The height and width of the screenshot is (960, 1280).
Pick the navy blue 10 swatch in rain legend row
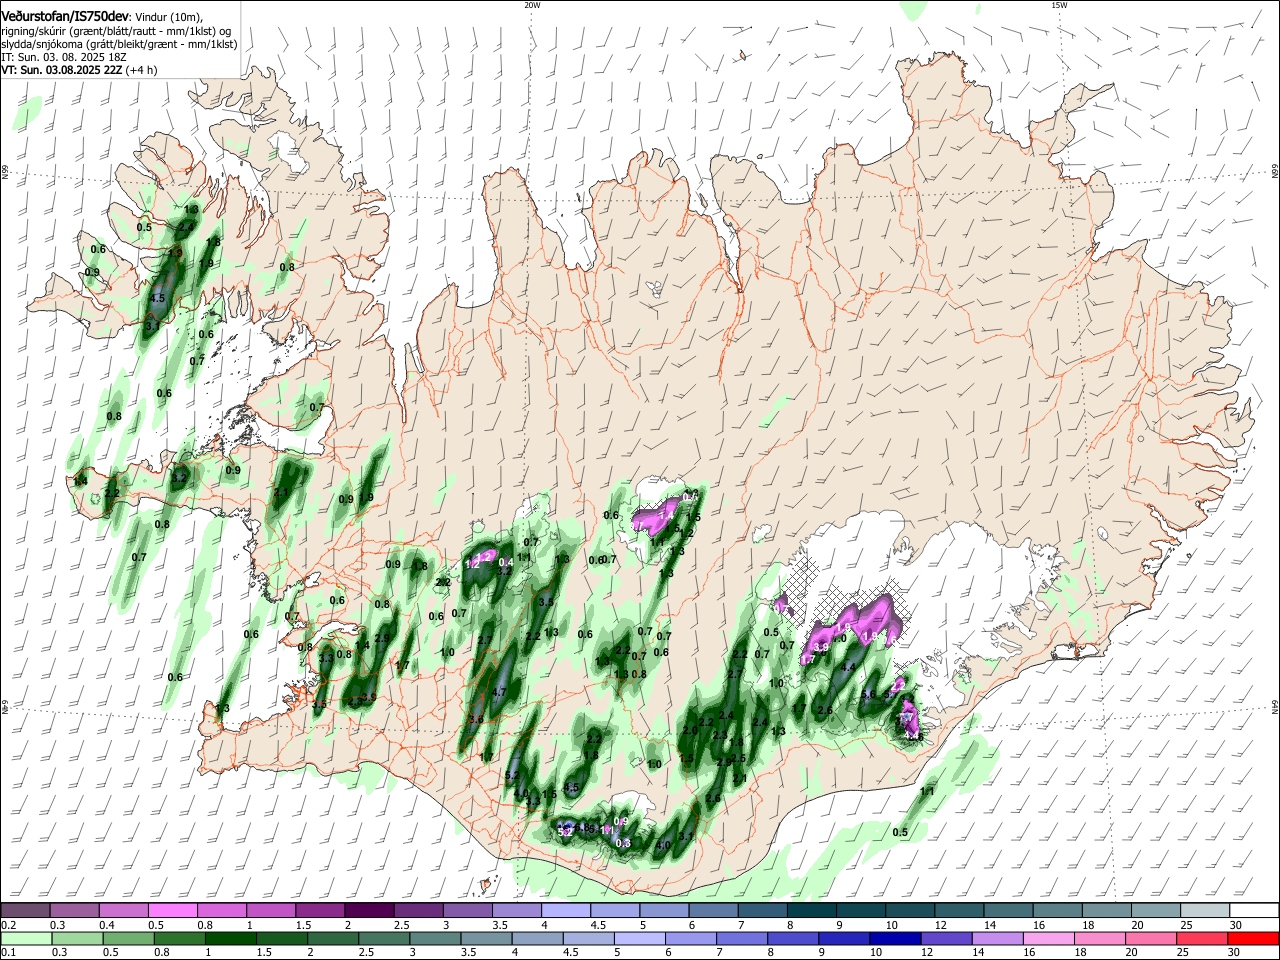895,938
